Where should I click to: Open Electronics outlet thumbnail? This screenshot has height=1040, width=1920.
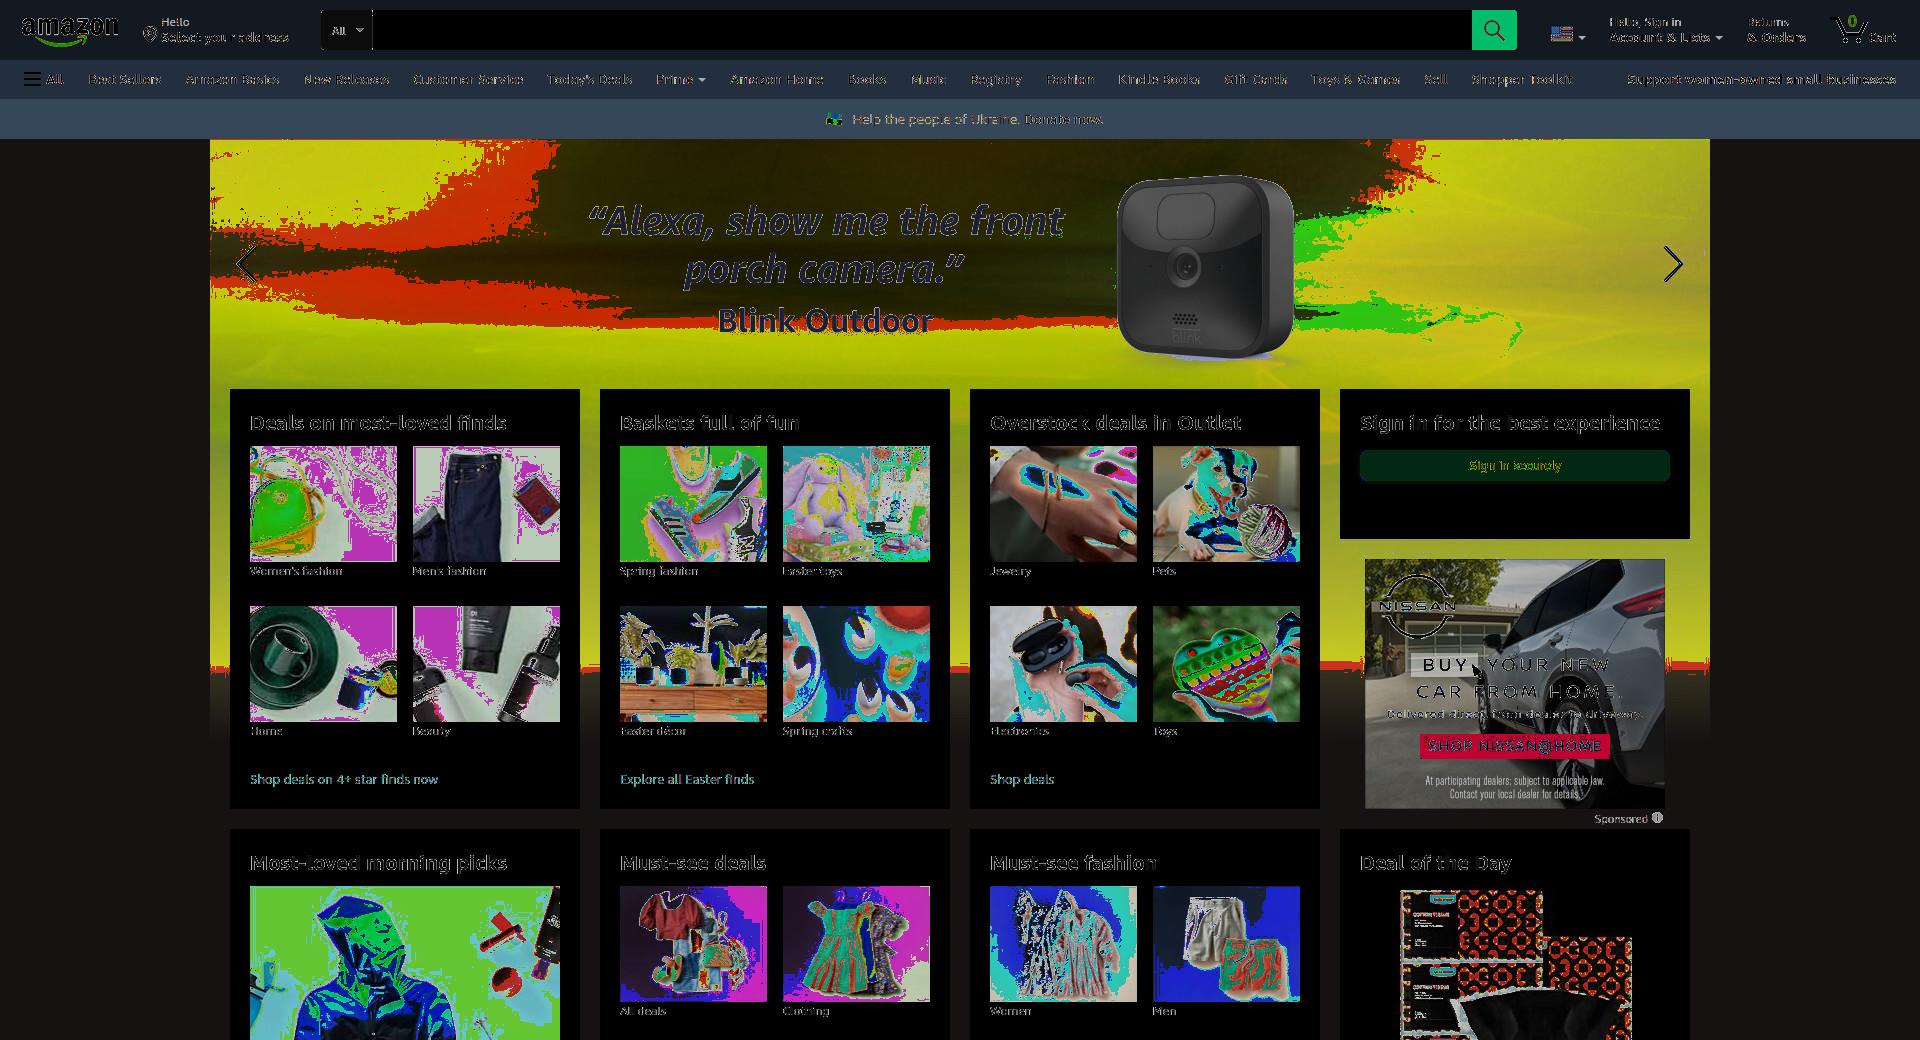click(1063, 664)
